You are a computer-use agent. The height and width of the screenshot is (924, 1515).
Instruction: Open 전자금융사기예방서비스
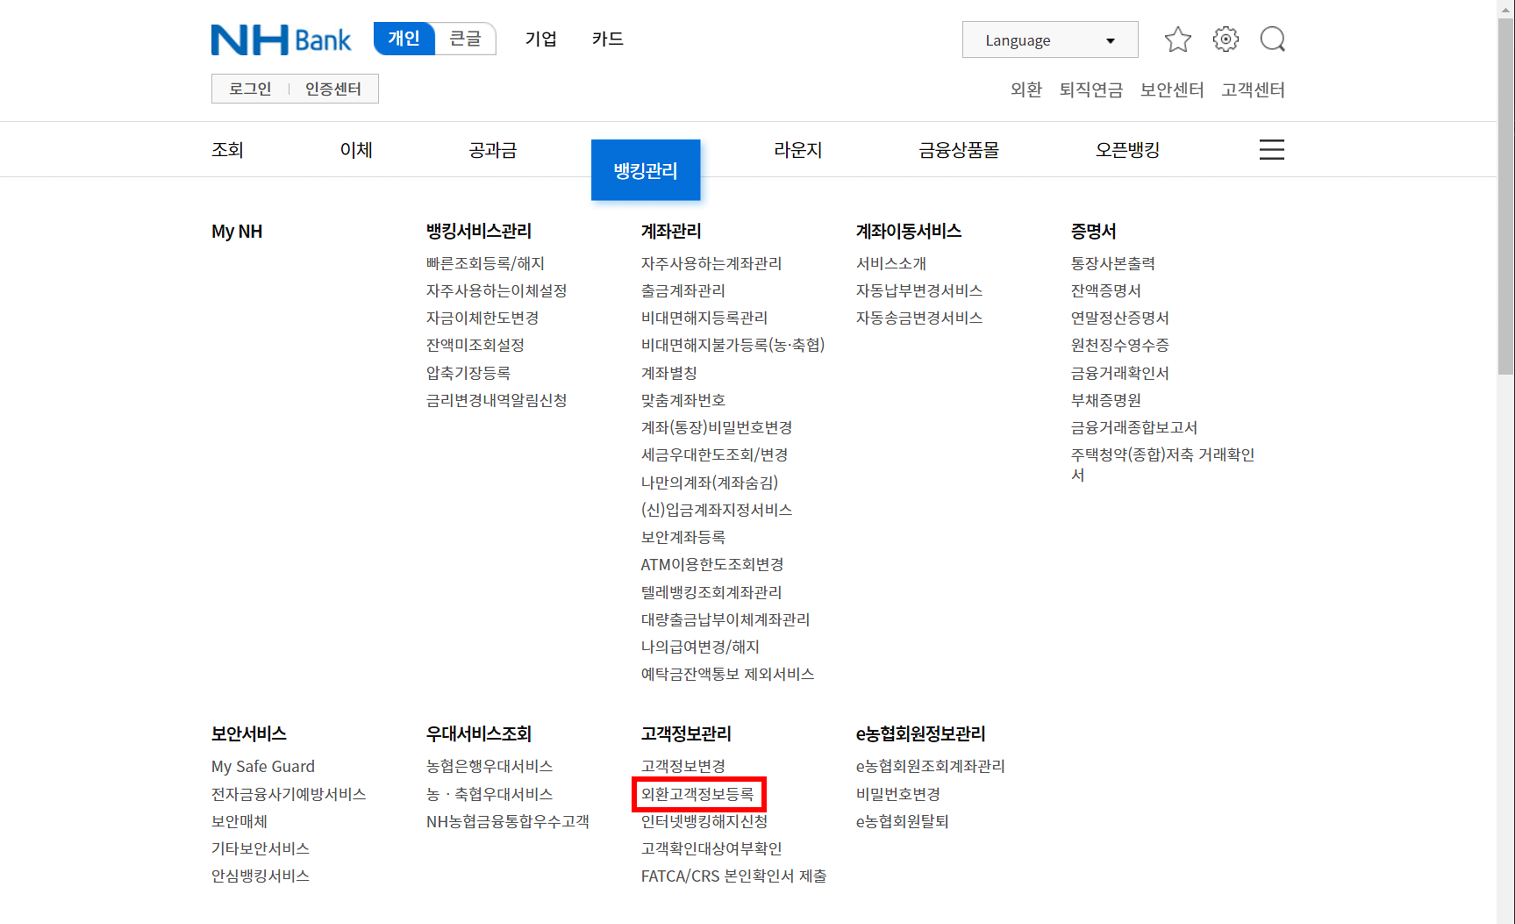click(x=288, y=794)
